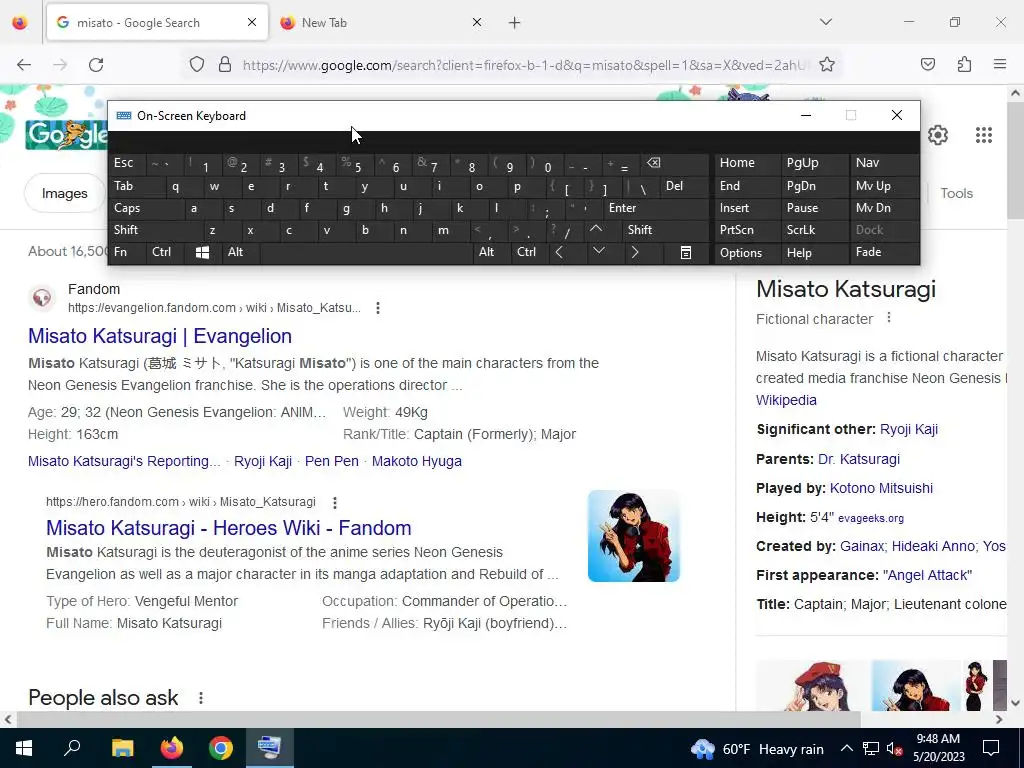
Task: Open weather widget showing Heavy rain
Action: point(758,748)
